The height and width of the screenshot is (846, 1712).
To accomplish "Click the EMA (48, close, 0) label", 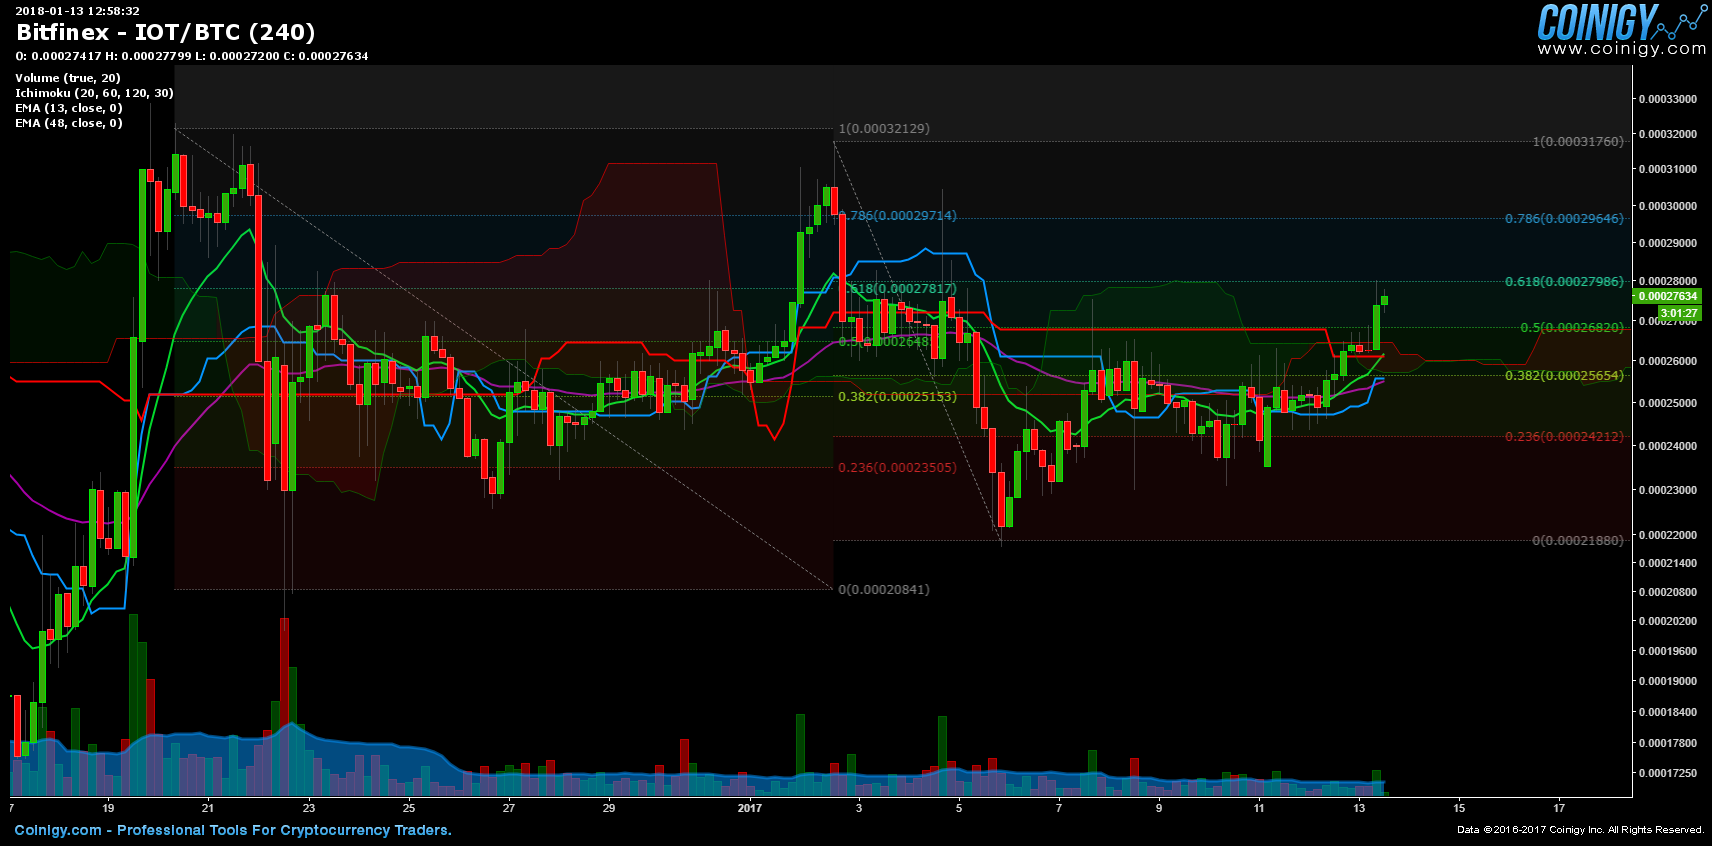I will tap(69, 123).
